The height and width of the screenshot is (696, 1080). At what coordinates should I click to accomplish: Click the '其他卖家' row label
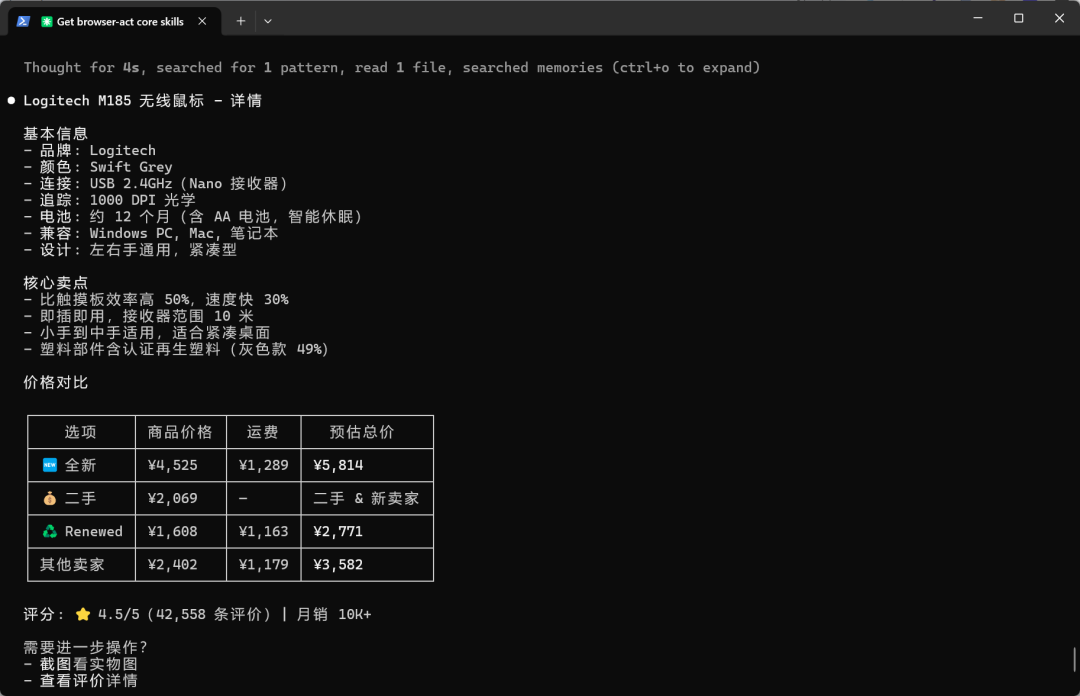[72, 564]
